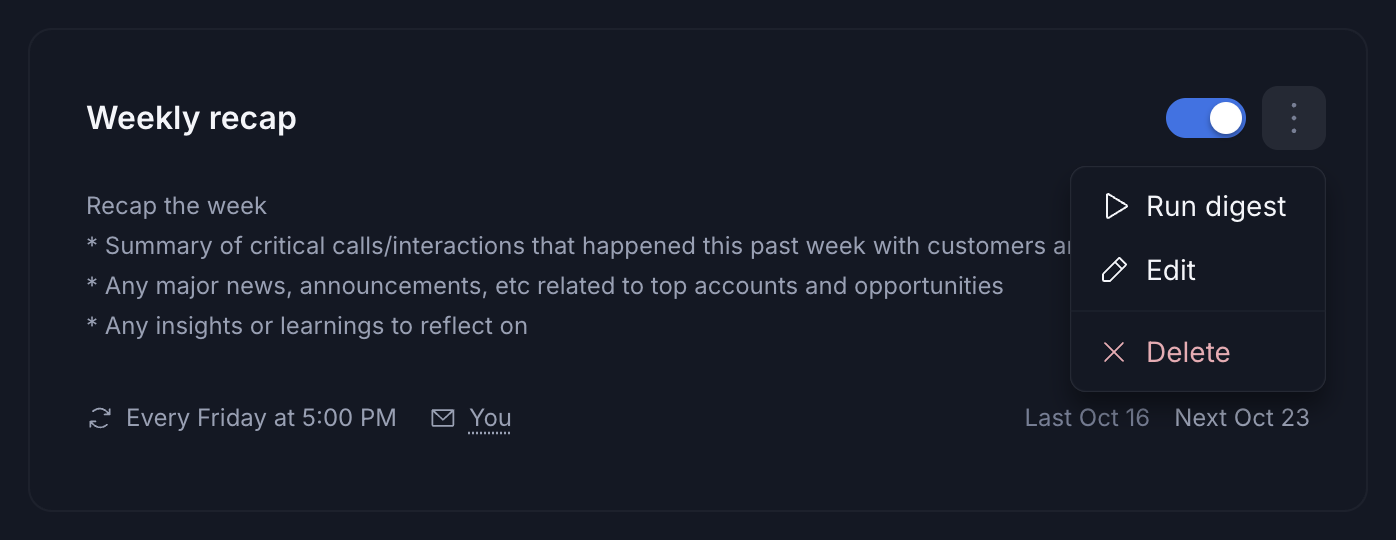The height and width of the screenshot is (540, 1396).
Task: Click the Weekly recap title
Action: (x=192, y=118)
